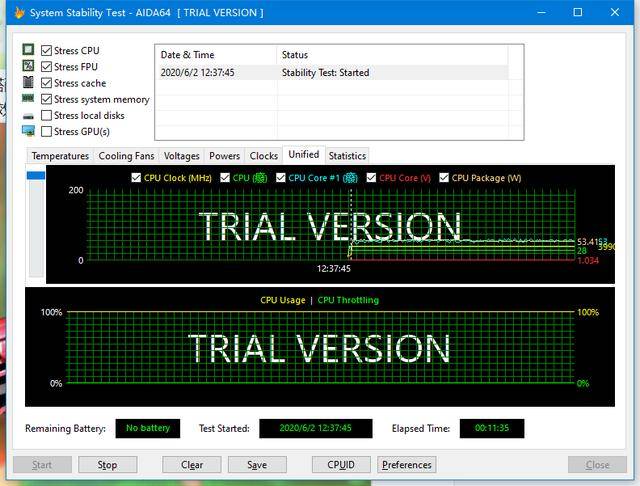
Task: Open the Cooling Fans tab
Action: pyautogui.click(x=127, y=156)
